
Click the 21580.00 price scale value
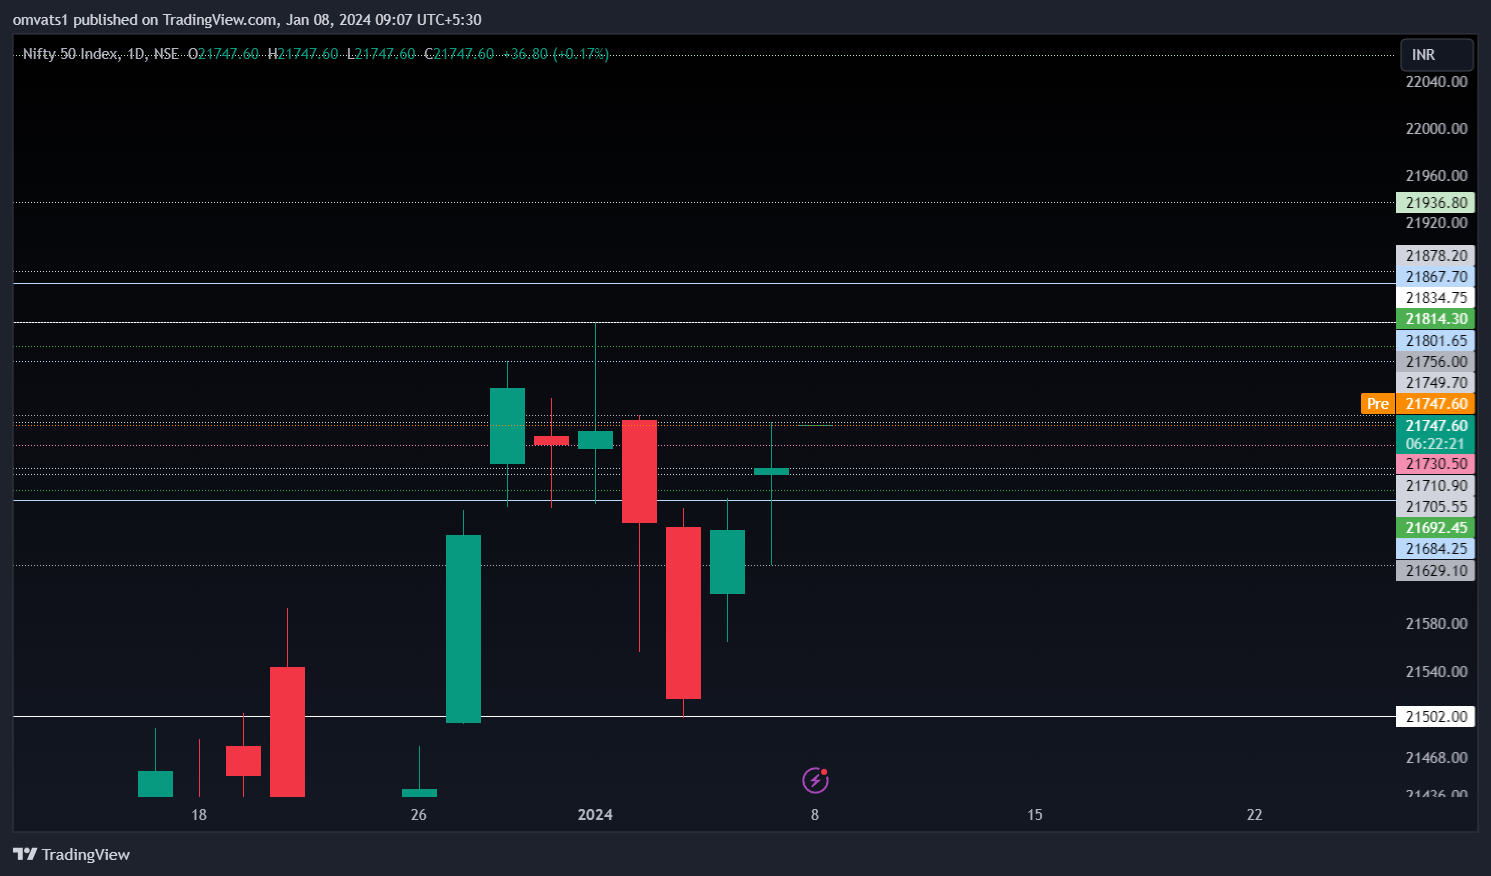point(1436,624)
